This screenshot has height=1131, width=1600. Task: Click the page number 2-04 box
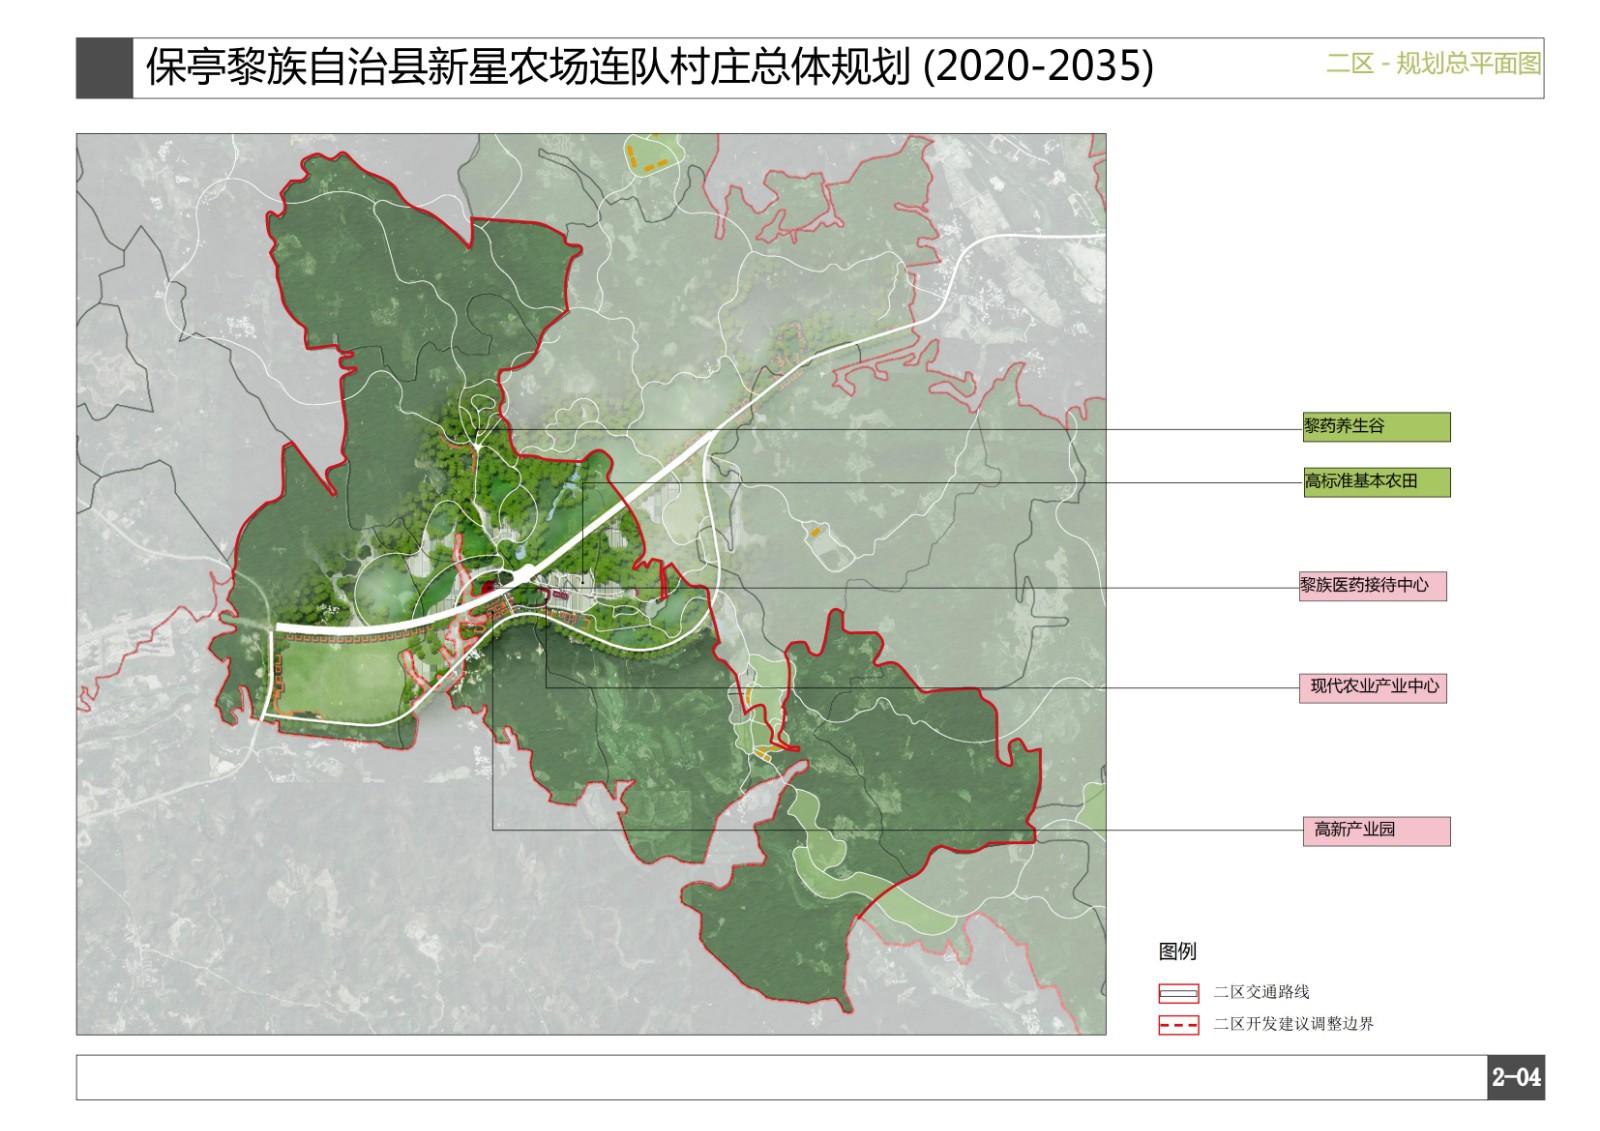click(x=1516, y=1077)
